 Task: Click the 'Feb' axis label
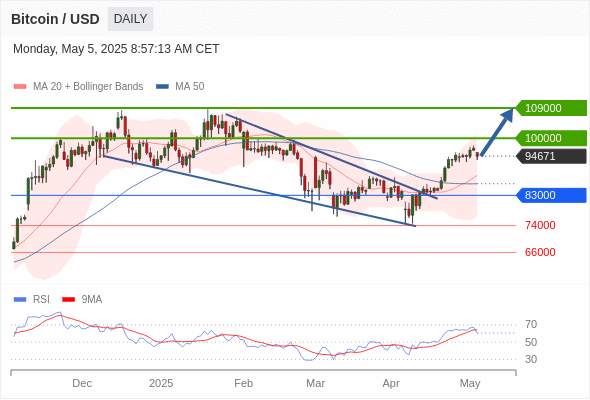243,383
